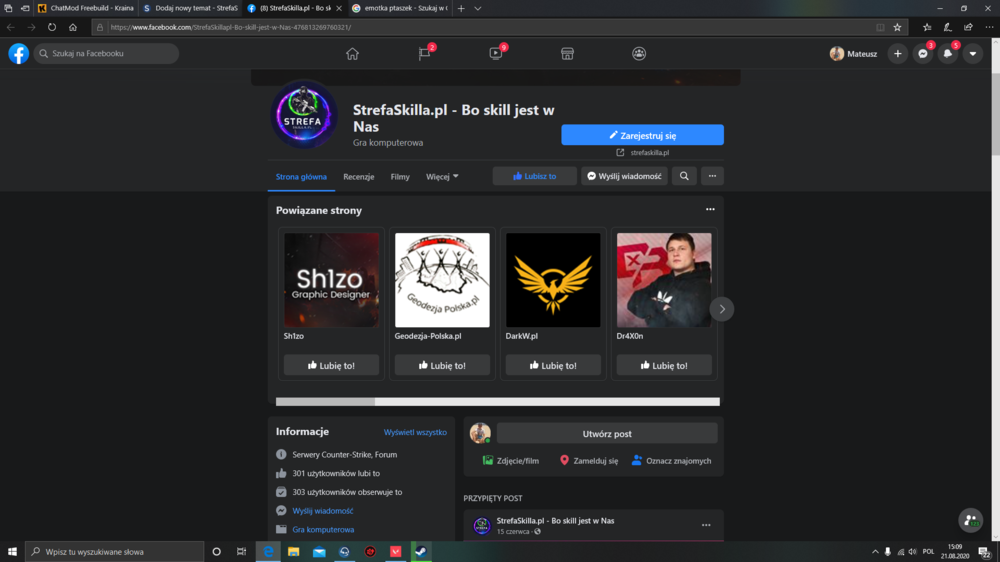Open File Explorer from taskbar
This screenshot has width=1000, height=562.
293,552
